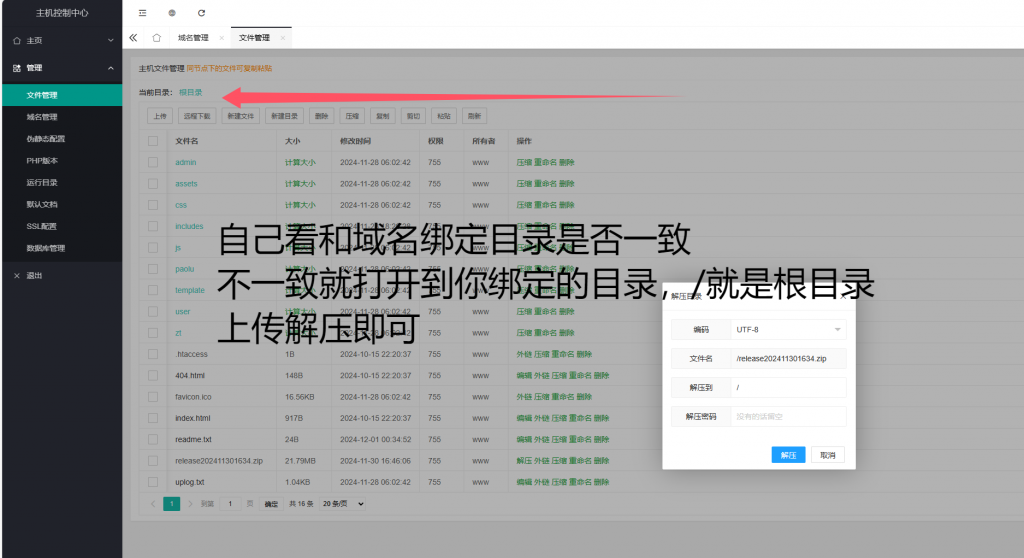The image size is (1024, 558).
Task: Toggle the select-all checkbox in table header
Action: pos(153,141)
